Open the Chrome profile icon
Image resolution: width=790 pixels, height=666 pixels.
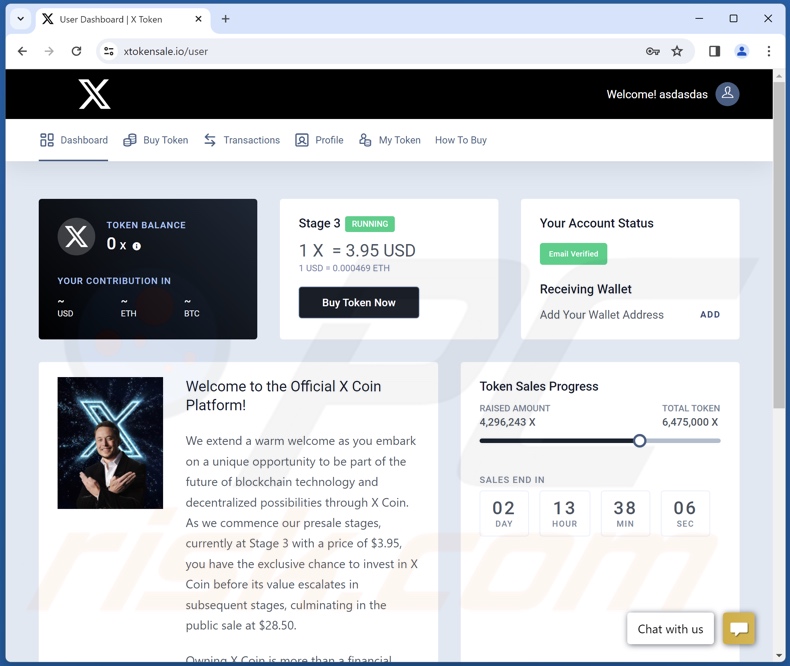[x=742, y=51]
